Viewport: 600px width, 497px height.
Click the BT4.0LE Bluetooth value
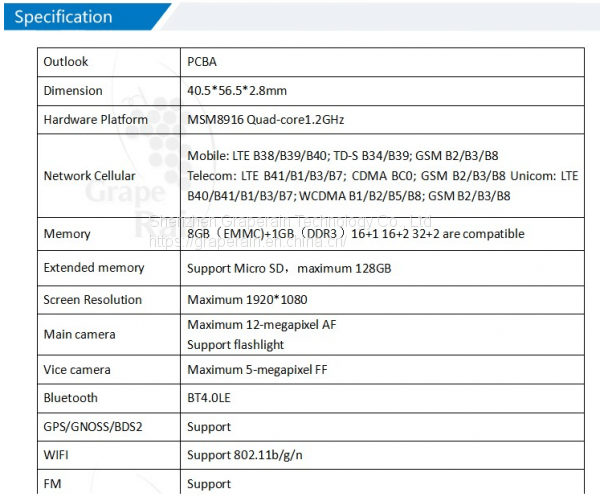point(211,398)
